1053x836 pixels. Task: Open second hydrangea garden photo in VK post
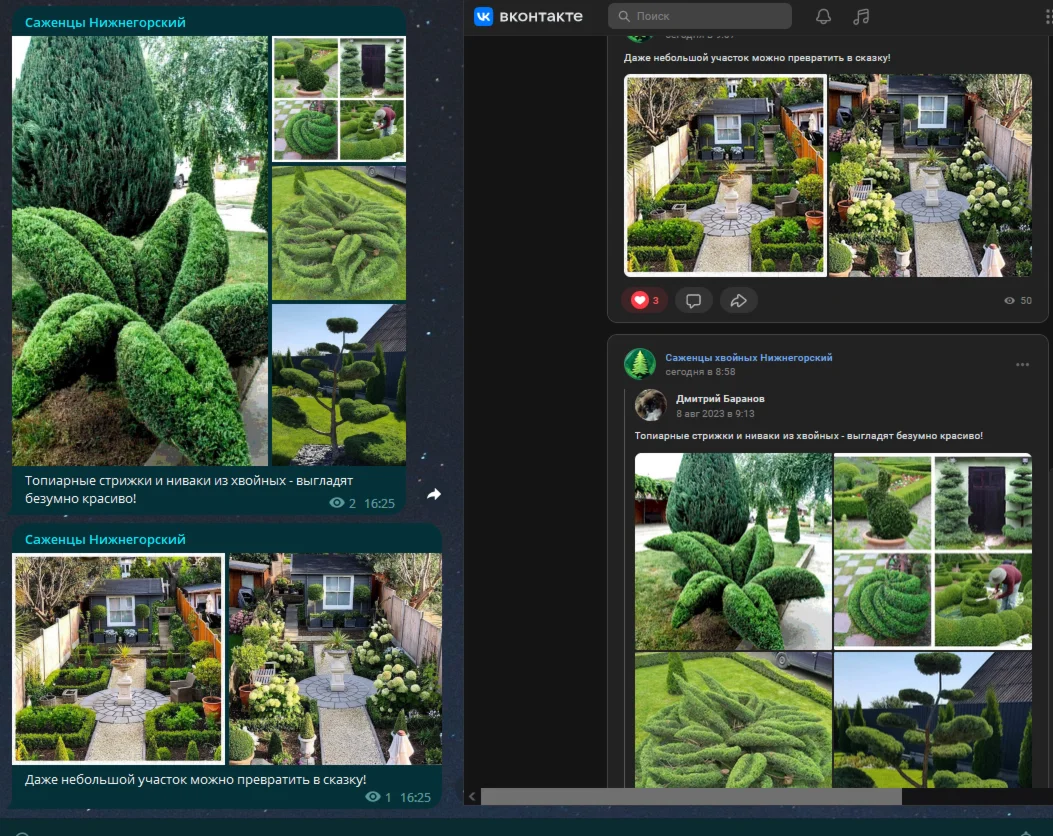point(930,175)
